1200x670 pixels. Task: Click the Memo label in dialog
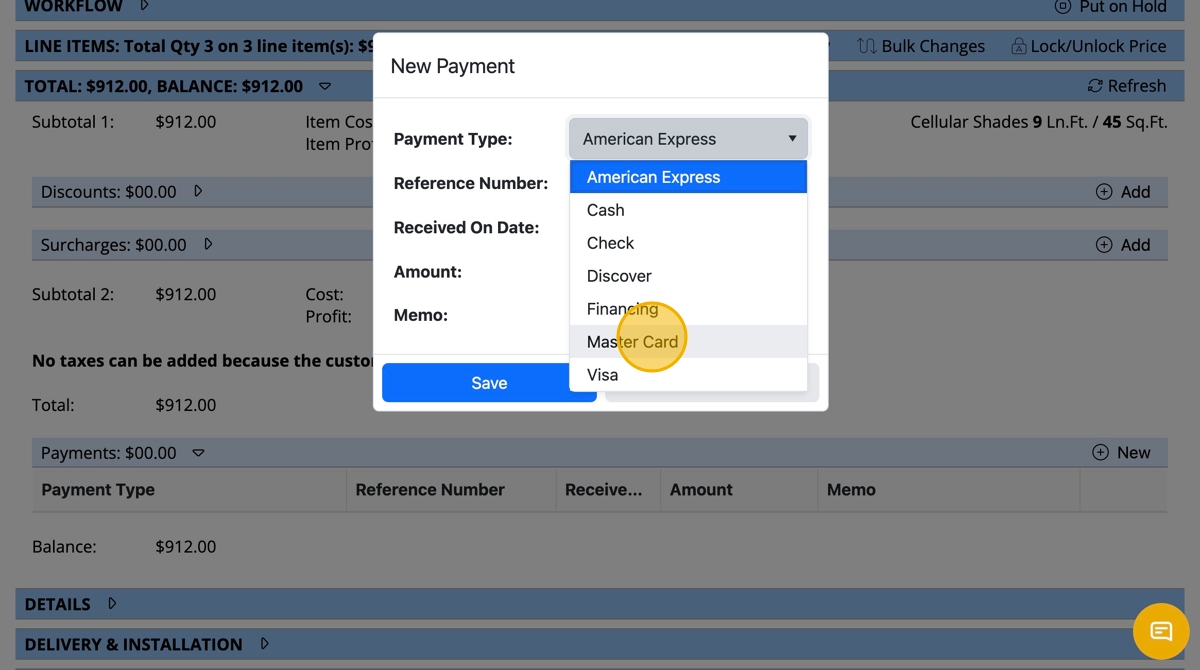click(x=421, y=315)
